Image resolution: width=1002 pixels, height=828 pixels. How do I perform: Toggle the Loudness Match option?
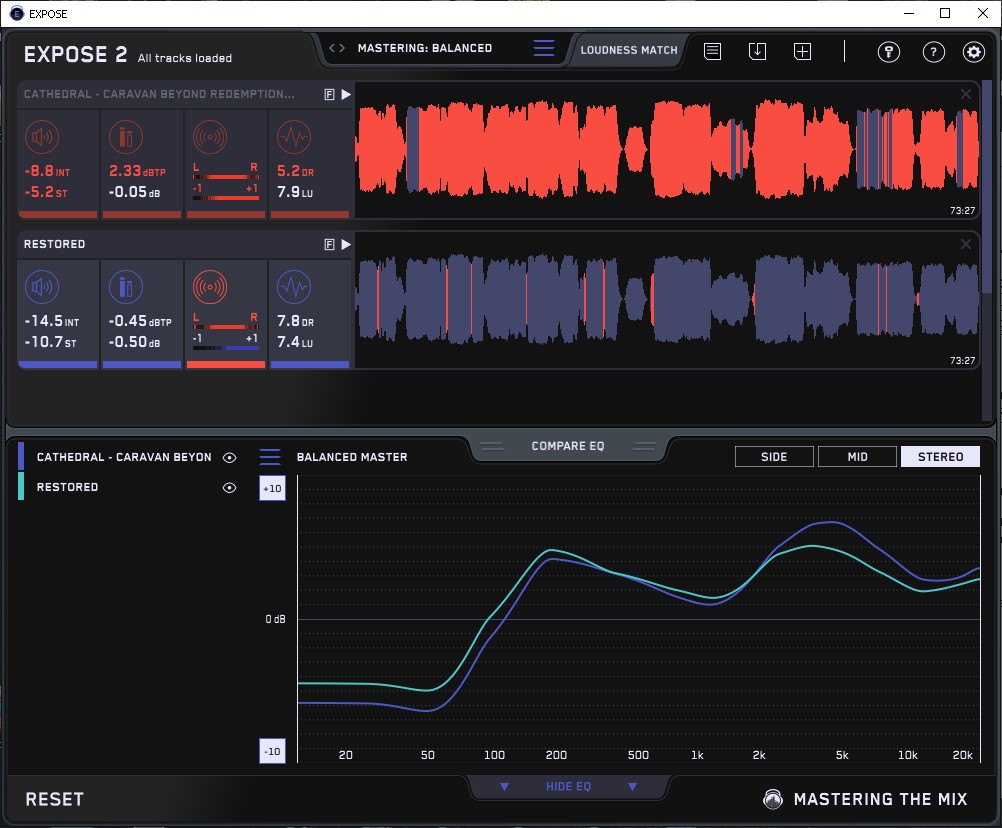[629, 49]
